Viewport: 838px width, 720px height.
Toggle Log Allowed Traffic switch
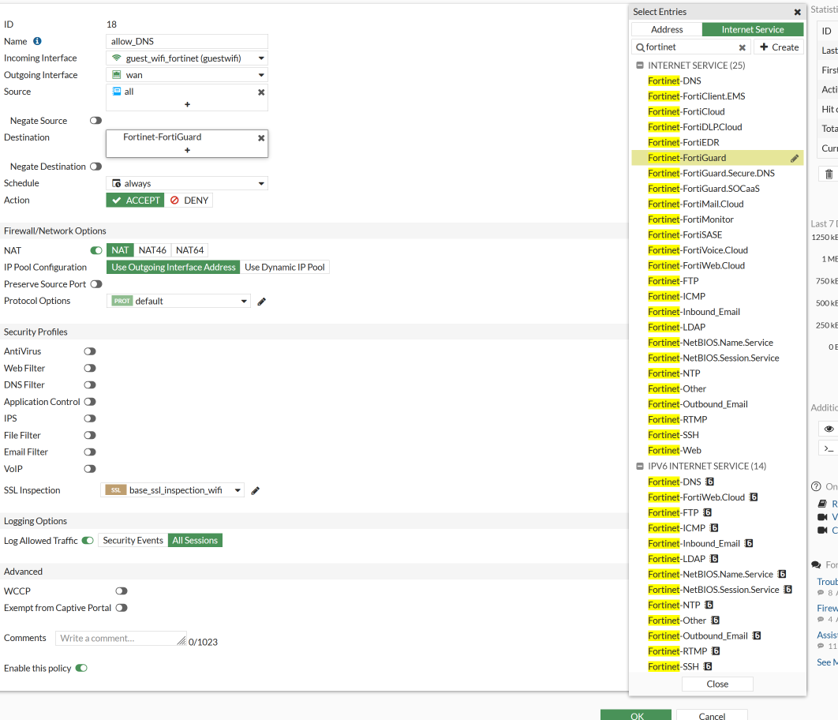tap(88, 540)
